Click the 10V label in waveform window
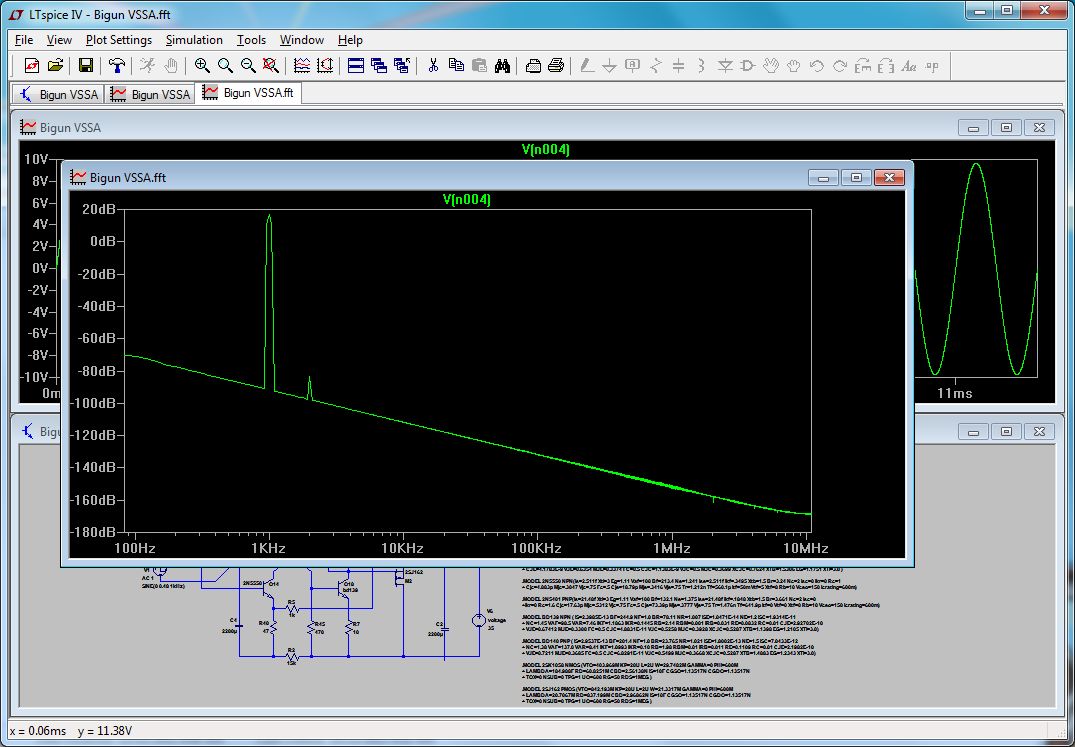Image resolution: width=1075 pixels, height=747 pixels. click(36, 159)
